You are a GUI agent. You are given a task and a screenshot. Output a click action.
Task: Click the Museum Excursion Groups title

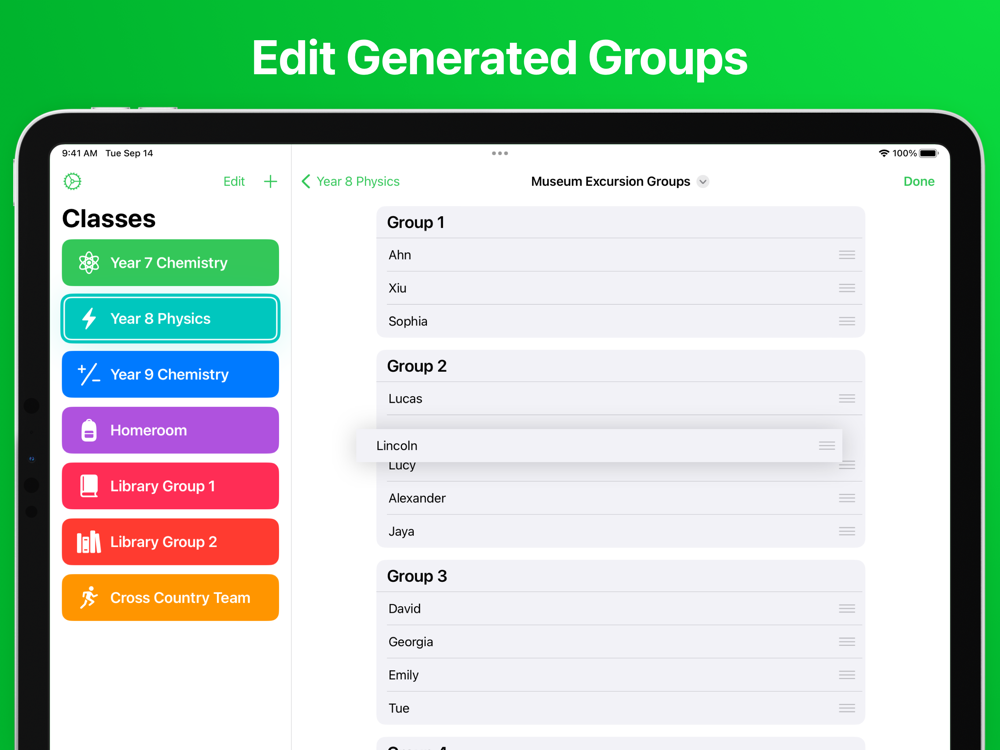click(x=610, y=182)
